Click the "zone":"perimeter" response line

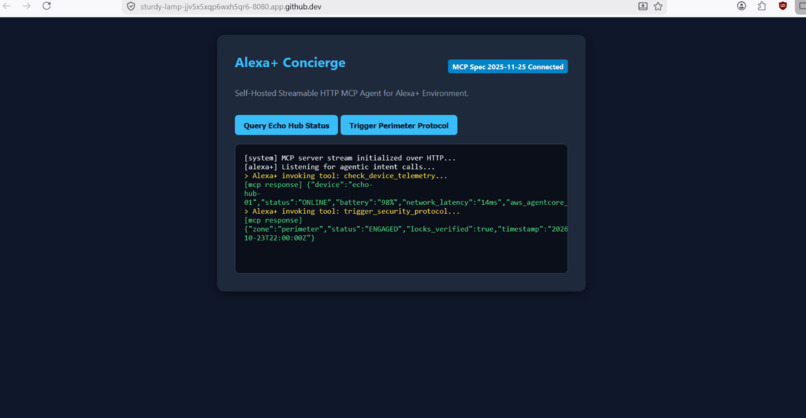406,229
